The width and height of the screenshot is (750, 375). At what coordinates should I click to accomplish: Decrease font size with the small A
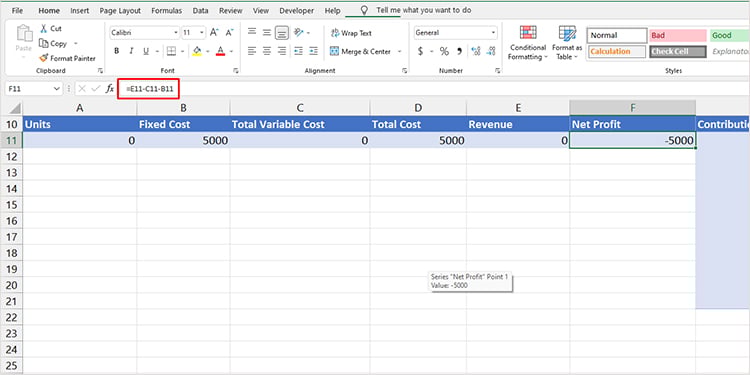click(x=229, y=33)
